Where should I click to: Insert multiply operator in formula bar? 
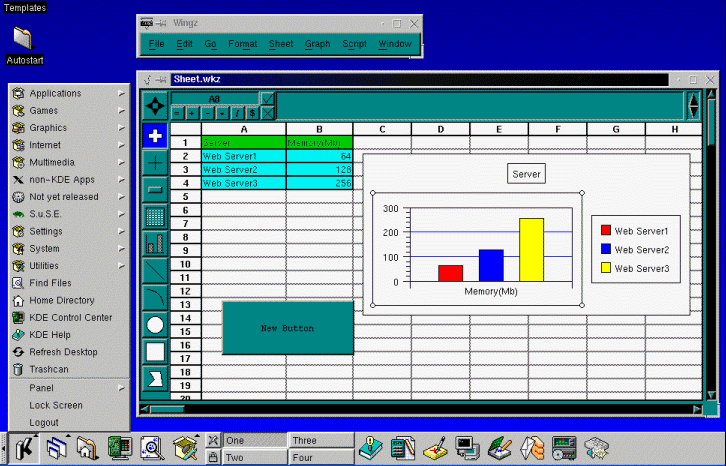pos(222,113)
